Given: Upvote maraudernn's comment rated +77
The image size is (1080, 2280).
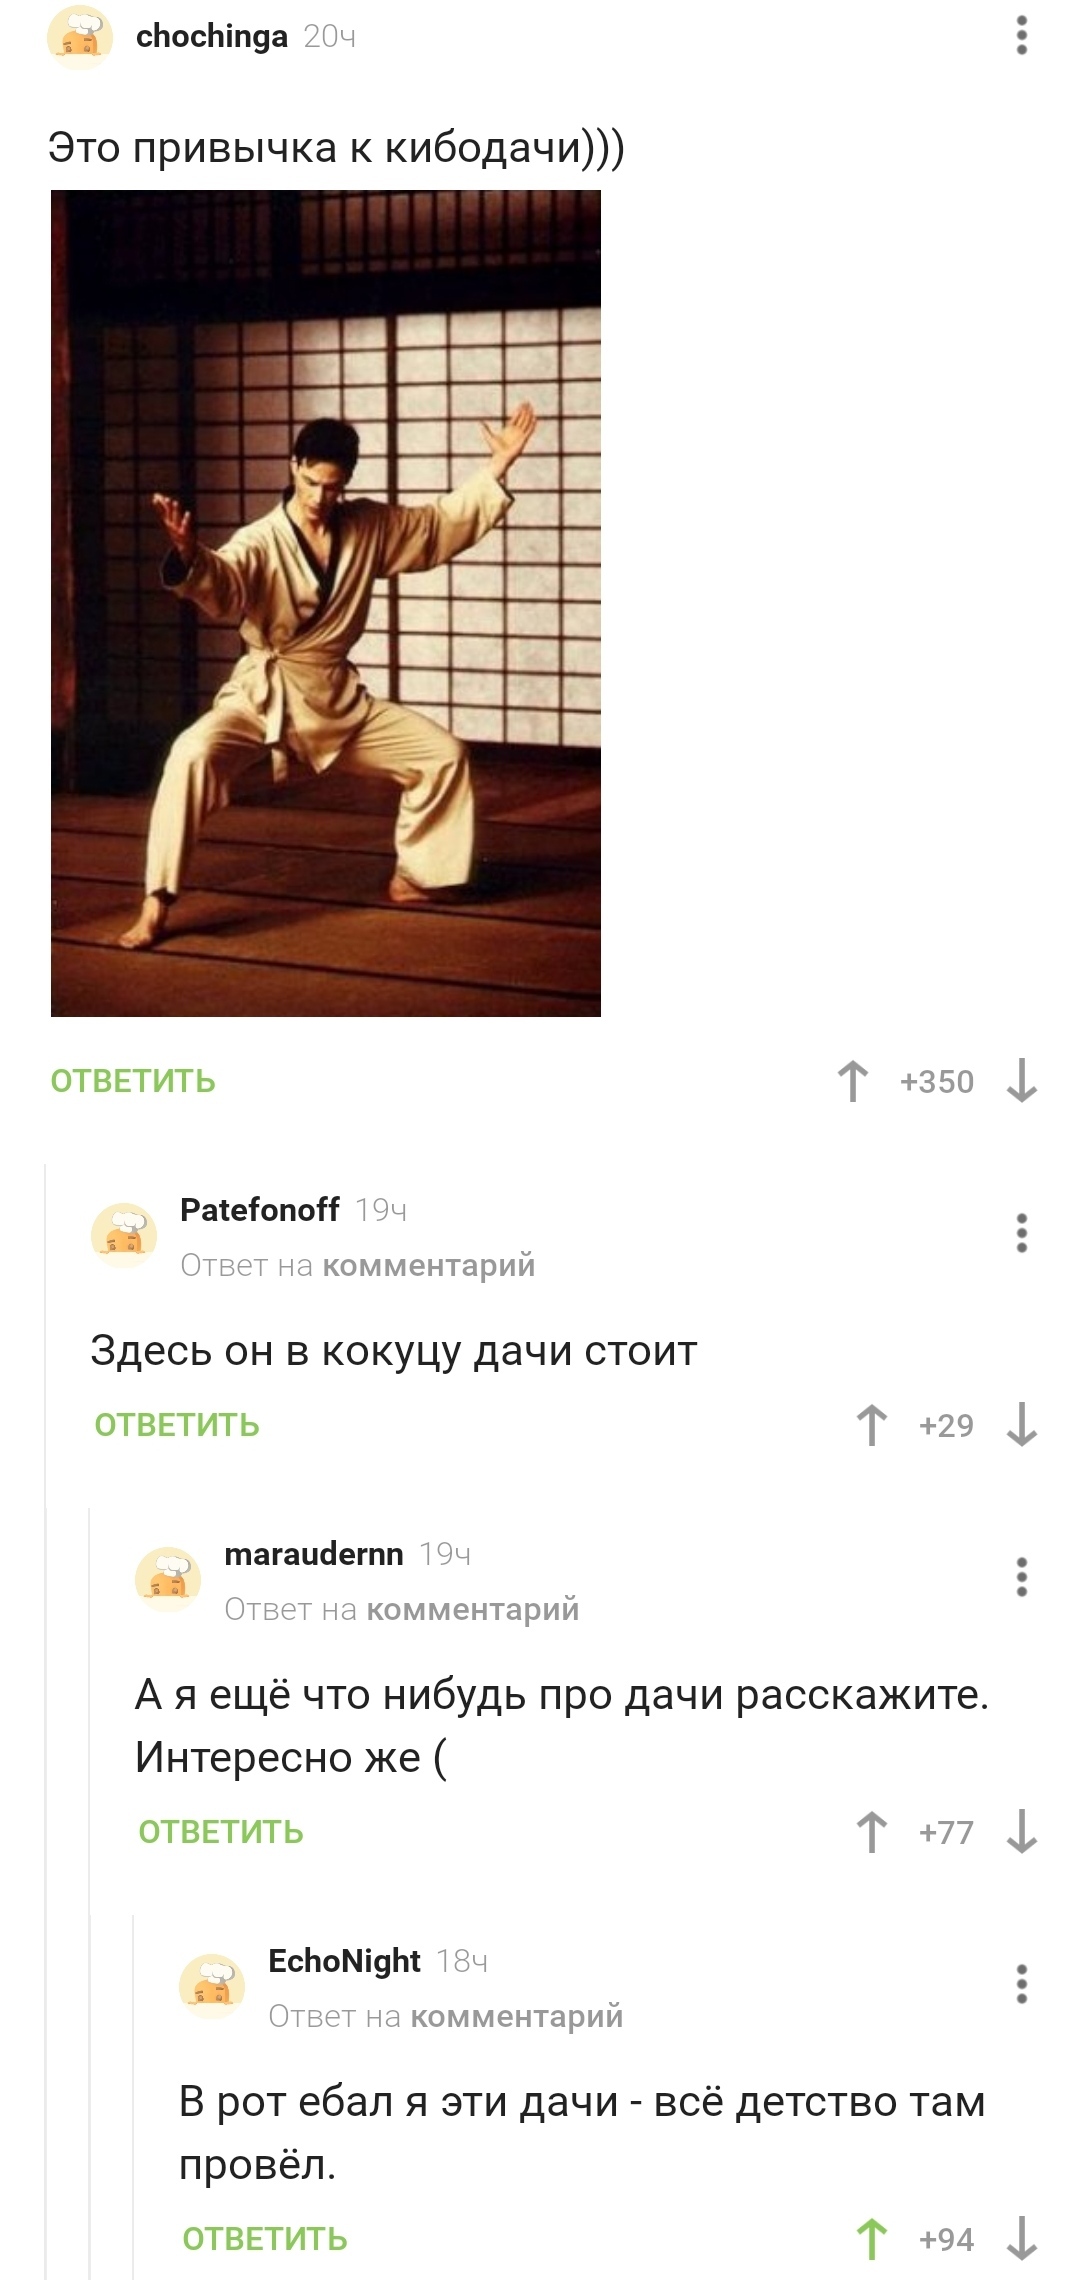Looking at the screenshot, I should click(x=872, y=1832).
